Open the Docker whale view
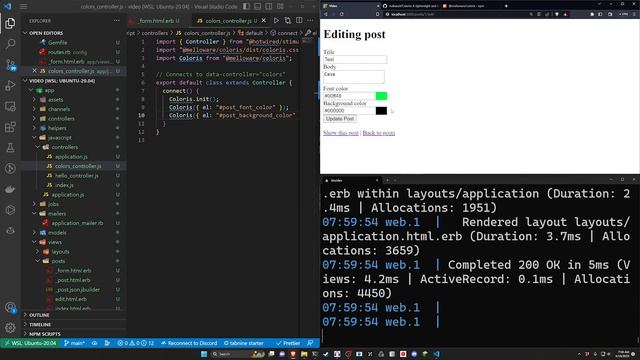This screenshot has width=640, height=360. tap(10, 189)
